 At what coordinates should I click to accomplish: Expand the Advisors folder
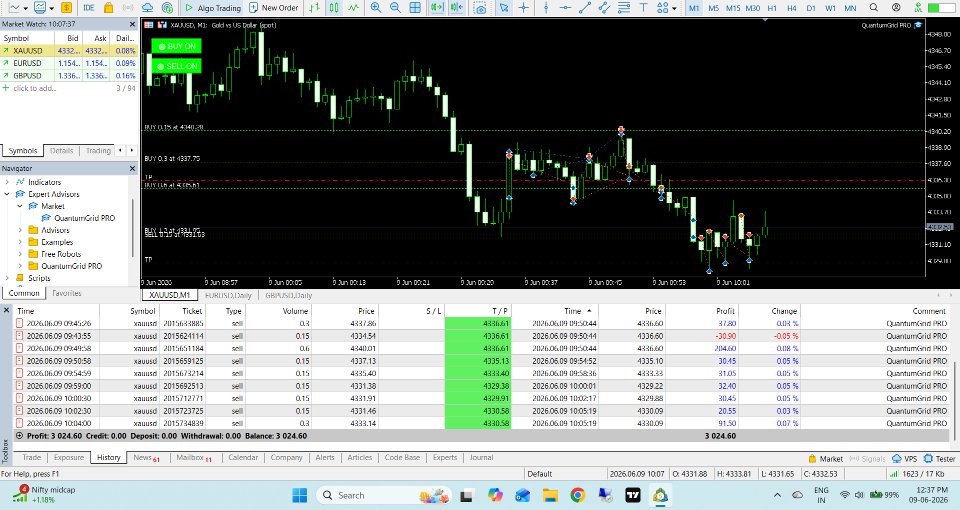pyautogui.click(x=20, y=230)
